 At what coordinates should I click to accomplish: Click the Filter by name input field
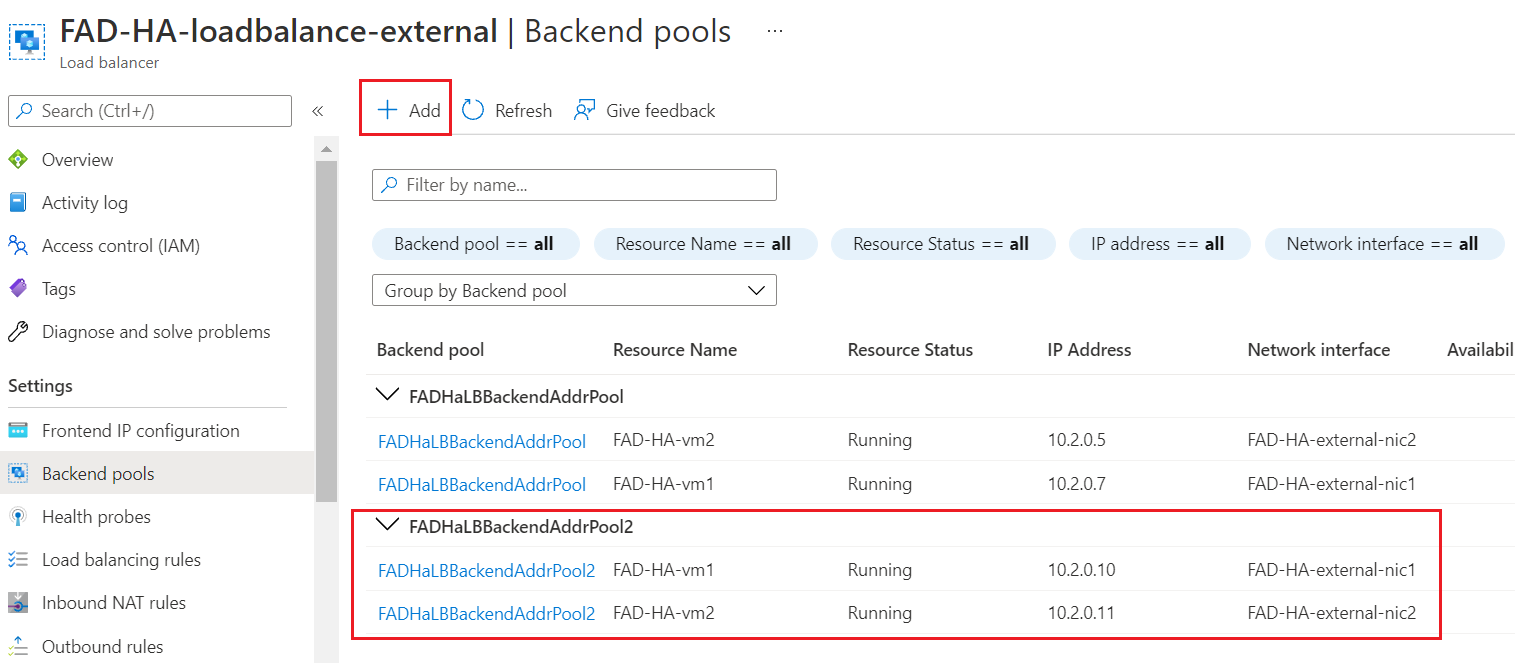click(x=574, y=185)
